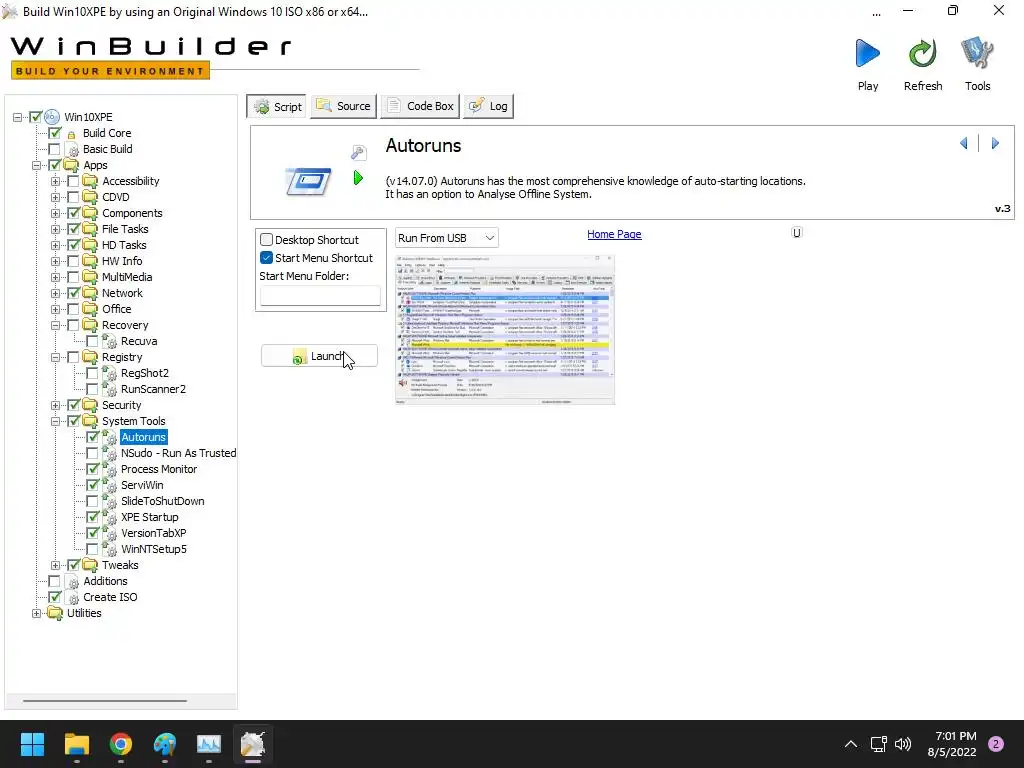1024x768 pixels.
Task: Open the volume control in system tray
Action: [x=903, y=744]
